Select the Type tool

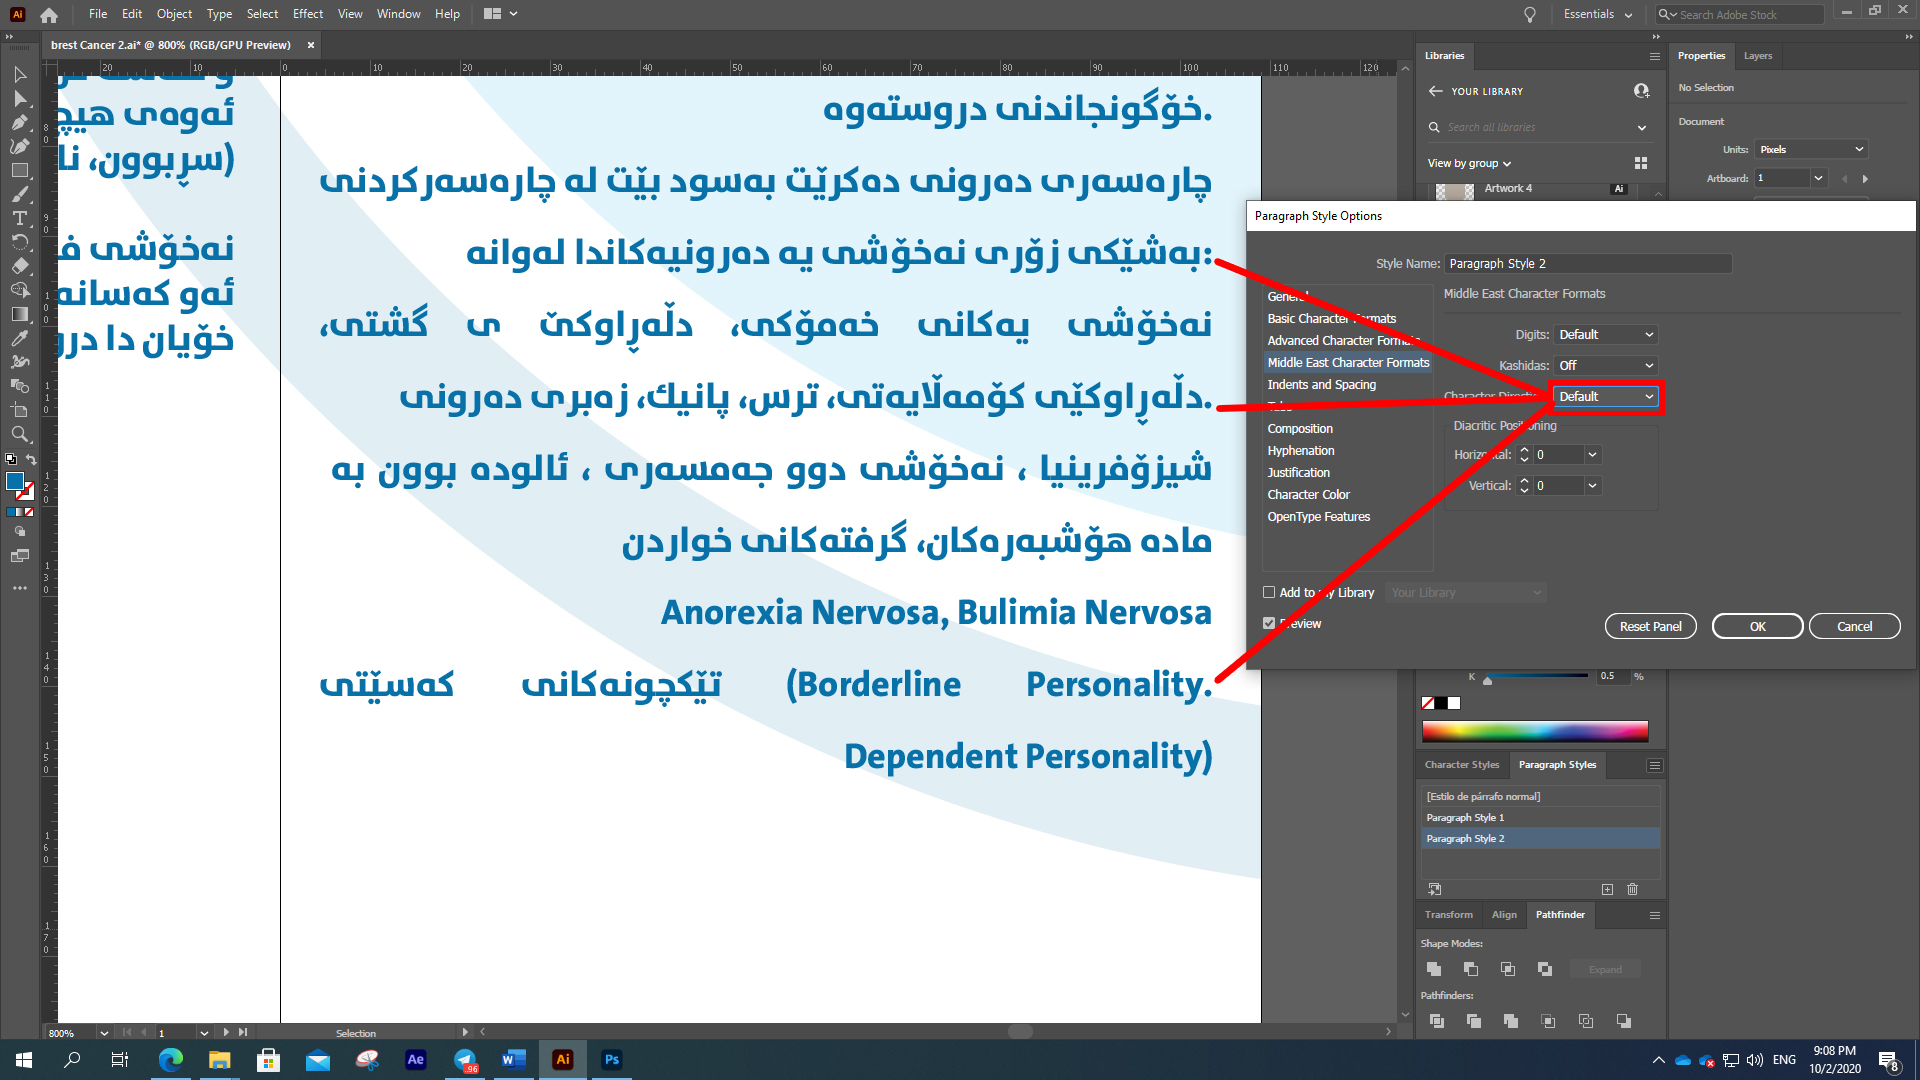coord(20,218)
